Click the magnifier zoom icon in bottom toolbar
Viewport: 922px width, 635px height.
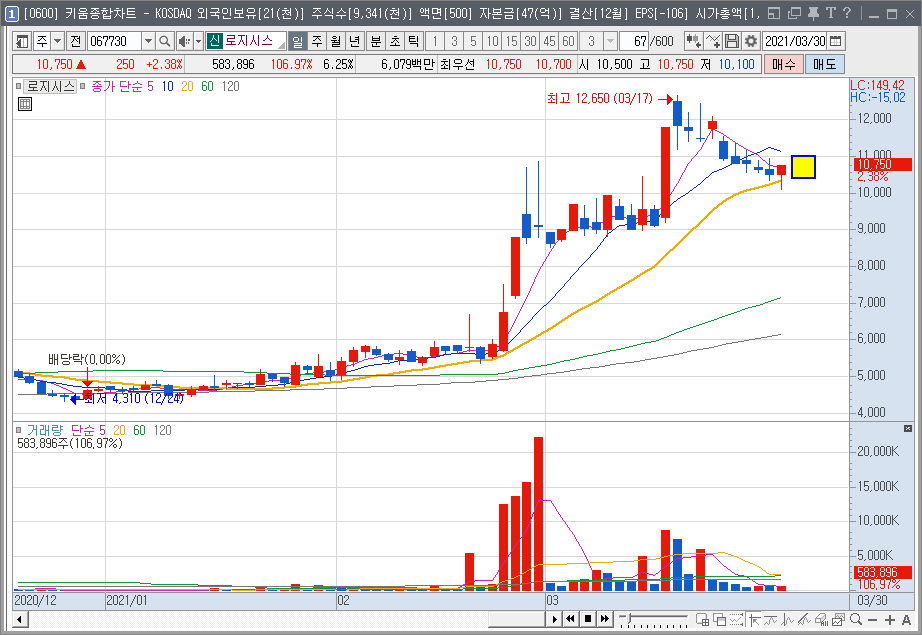[x=856, y=619]
